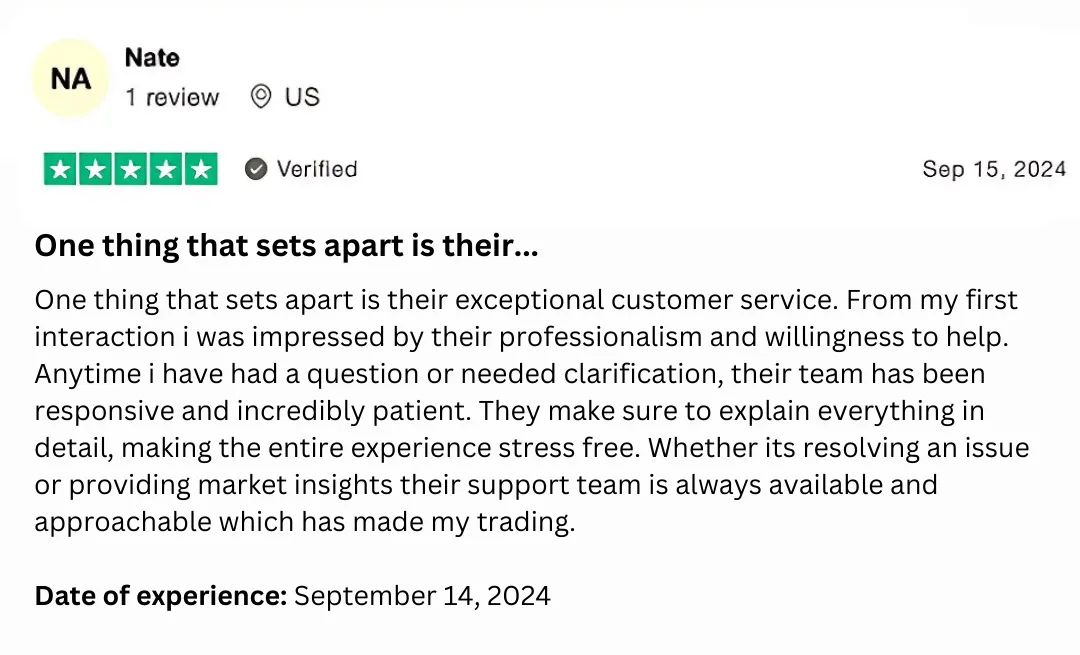Click the location pin icon
1080x655 pixels.
click(x=261, y=97)
